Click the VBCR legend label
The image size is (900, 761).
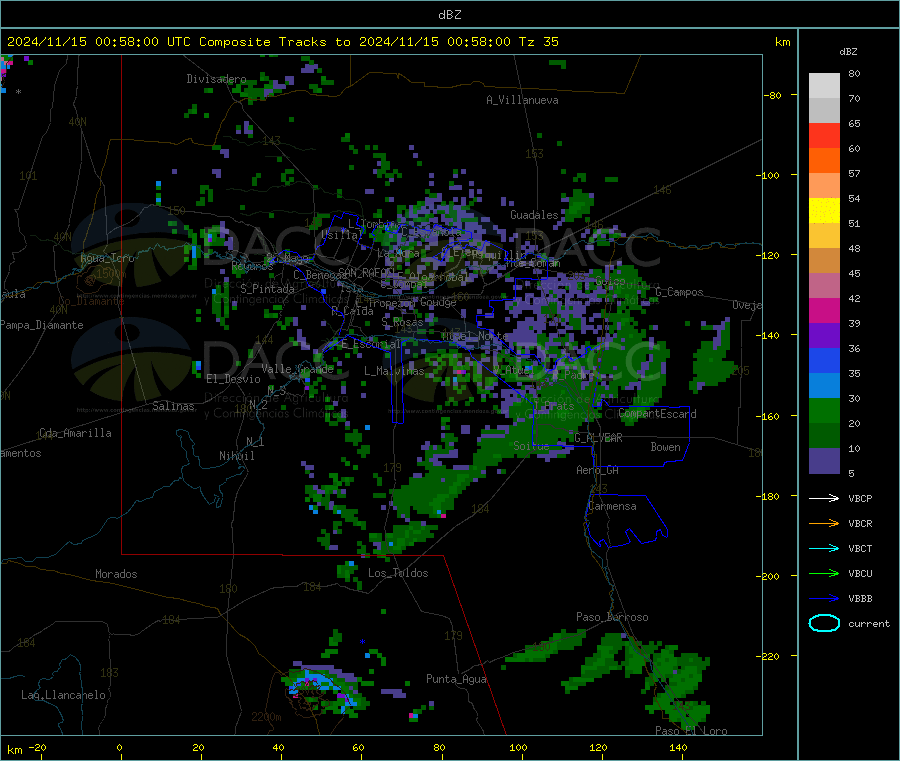[x=860, y=523]
